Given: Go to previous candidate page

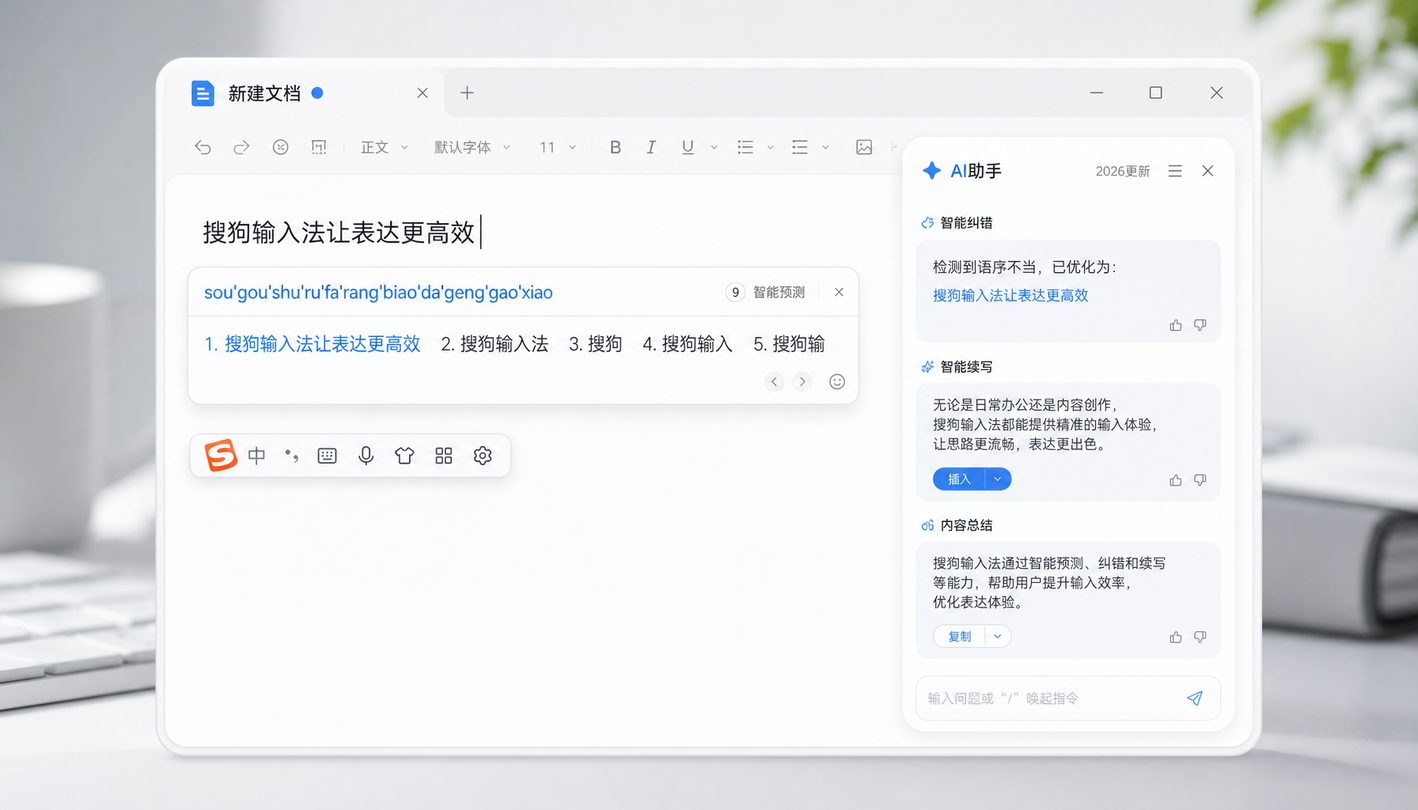Looking at the screenshot, I should [774, 381].
